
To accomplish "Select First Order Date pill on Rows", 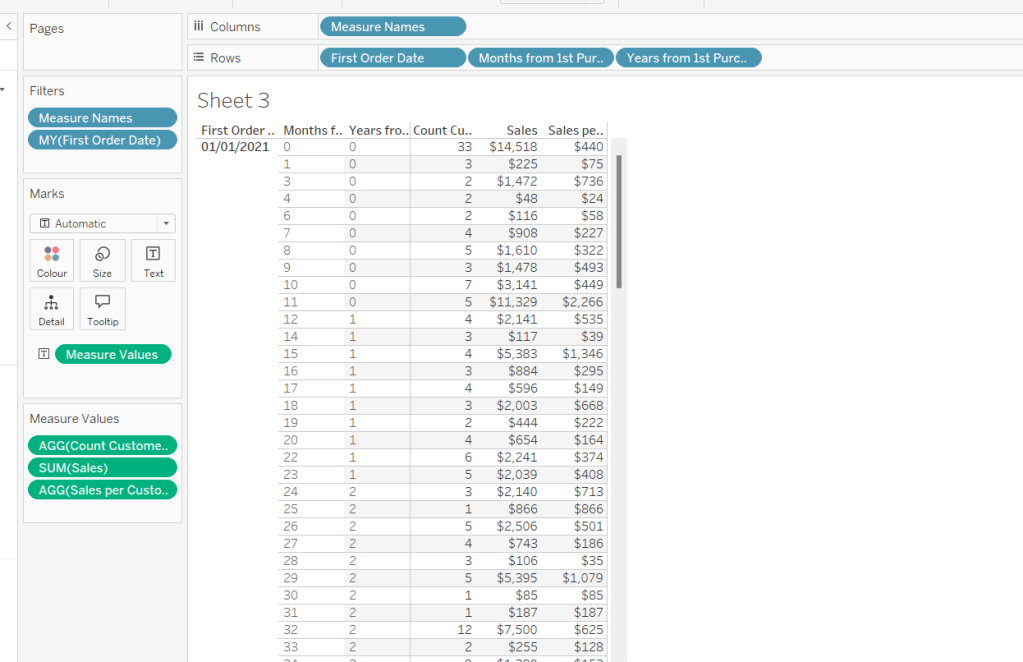I will (x=392, y=58).
